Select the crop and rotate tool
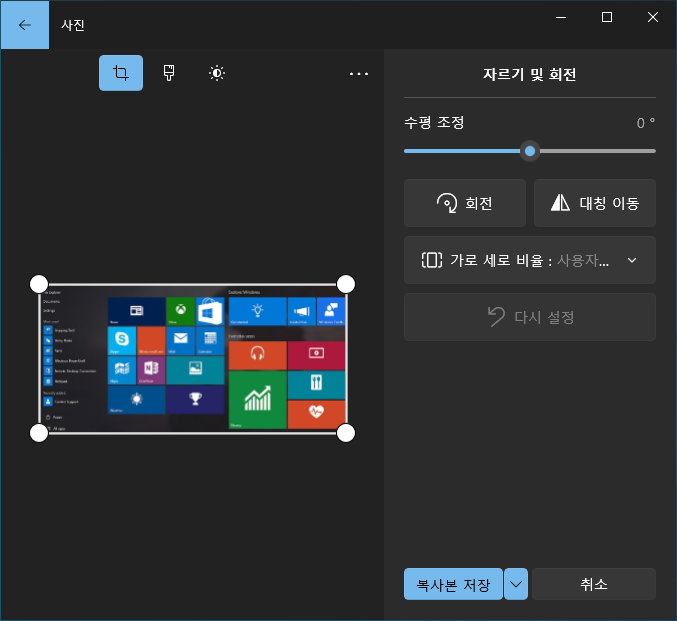Image resolution: width=677 pixels, height=621 pixels. 121,73
